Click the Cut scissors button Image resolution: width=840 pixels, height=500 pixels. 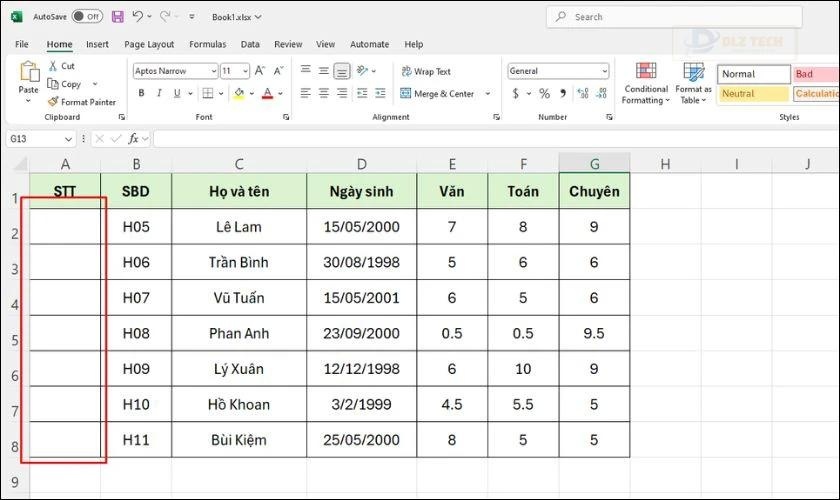pos(61,66)
